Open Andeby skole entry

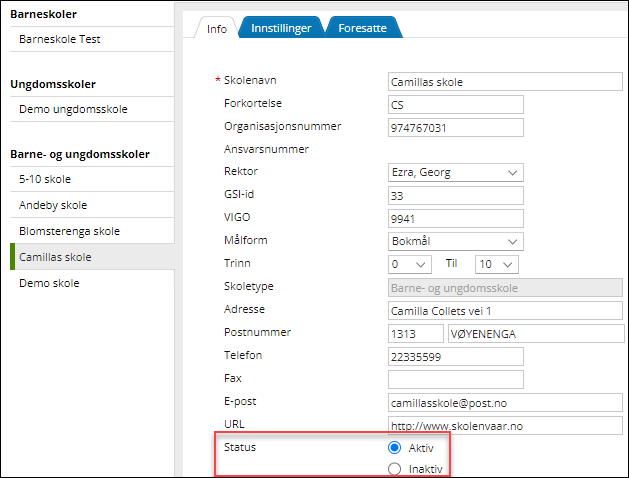53,205
